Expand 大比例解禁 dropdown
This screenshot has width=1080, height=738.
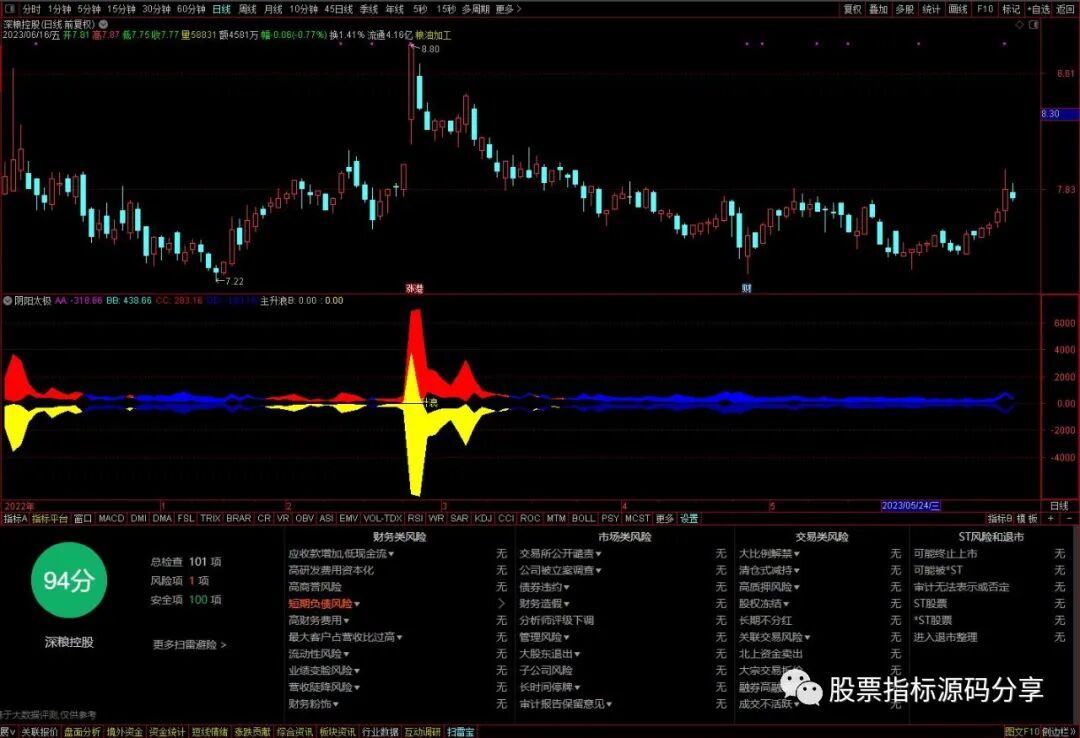tap(769, 553)
